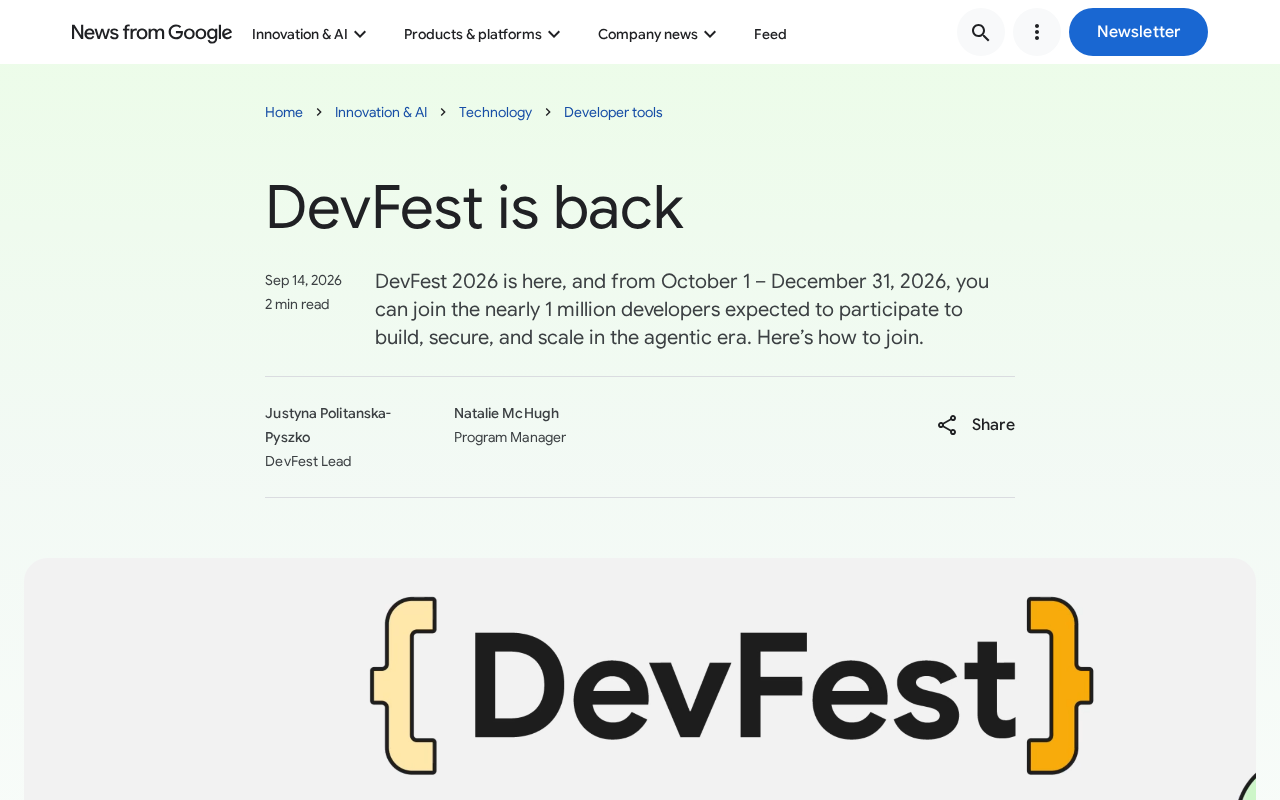Click the Sep 14, 2026 date
Screen dimensions: 1280x800
303,280
